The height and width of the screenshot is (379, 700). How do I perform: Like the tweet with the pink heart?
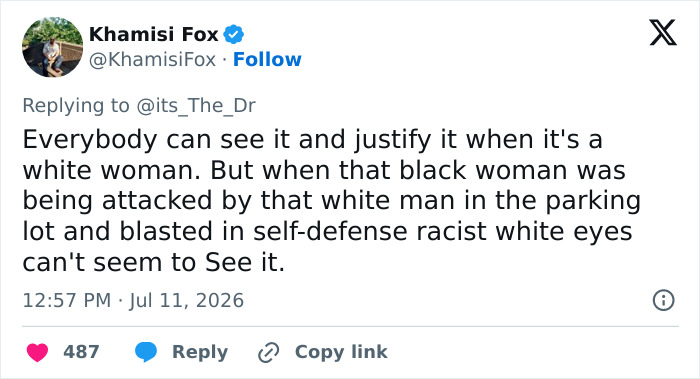point(38,352)
